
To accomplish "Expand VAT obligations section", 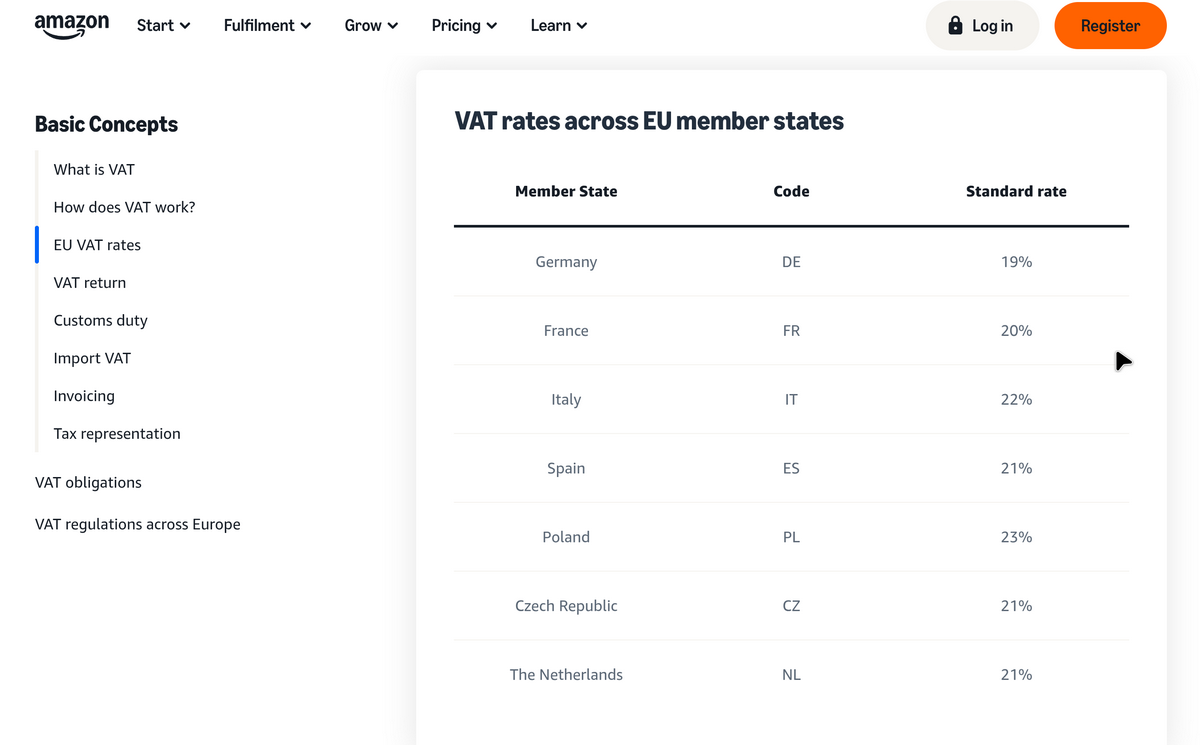I will click(88, 482).
